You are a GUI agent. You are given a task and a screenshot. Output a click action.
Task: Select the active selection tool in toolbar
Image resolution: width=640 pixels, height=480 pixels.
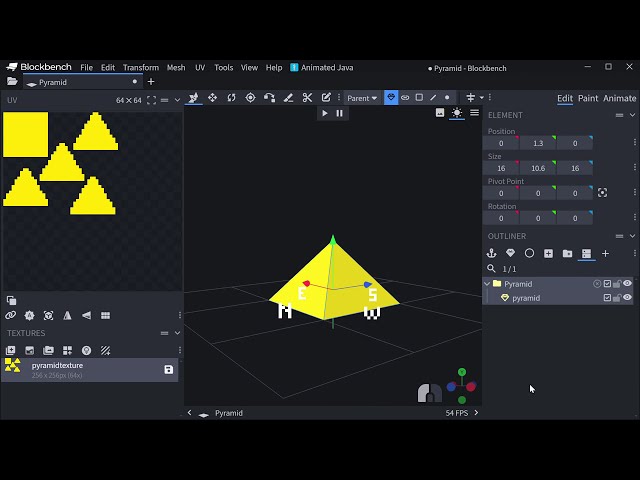(193, 98)
